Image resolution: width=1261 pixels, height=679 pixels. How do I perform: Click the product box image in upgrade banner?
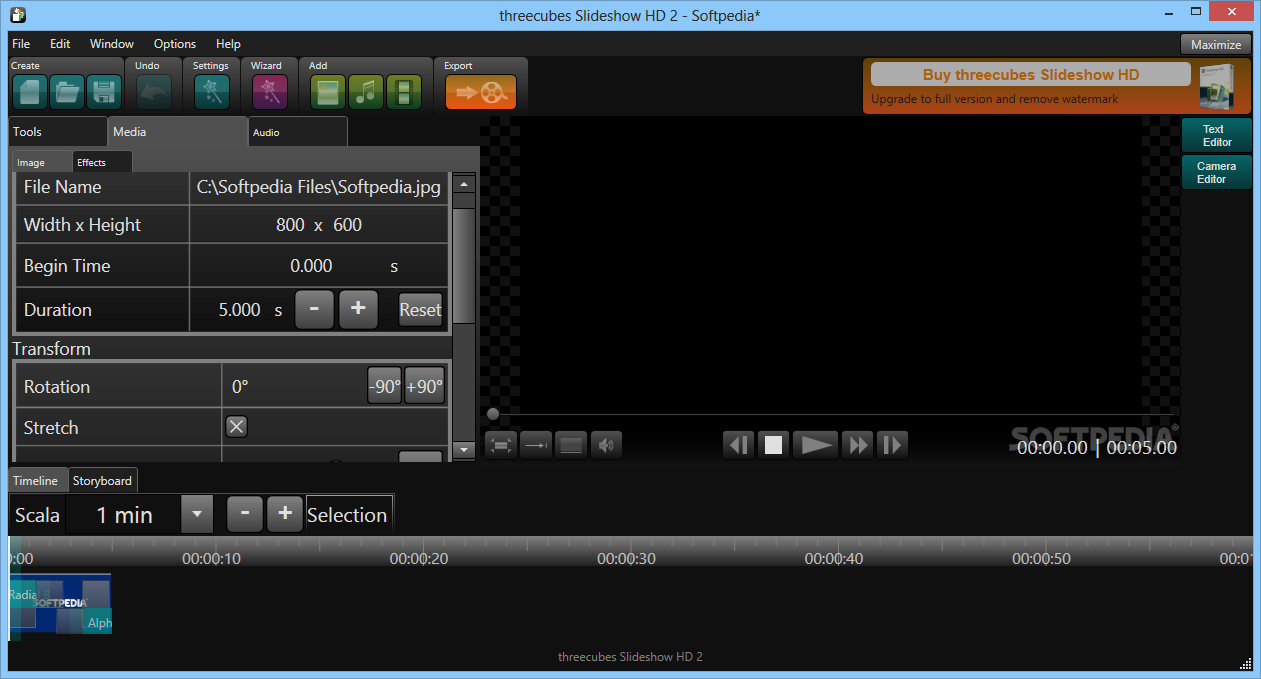pyautogui.click(x=1217, y=86)
